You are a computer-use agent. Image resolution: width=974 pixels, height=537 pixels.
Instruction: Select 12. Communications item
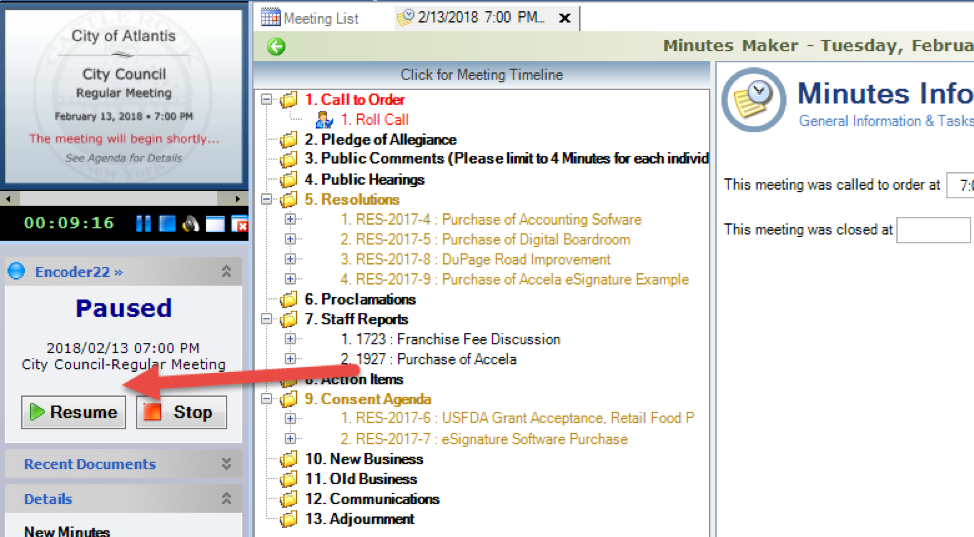coord(372,499)
